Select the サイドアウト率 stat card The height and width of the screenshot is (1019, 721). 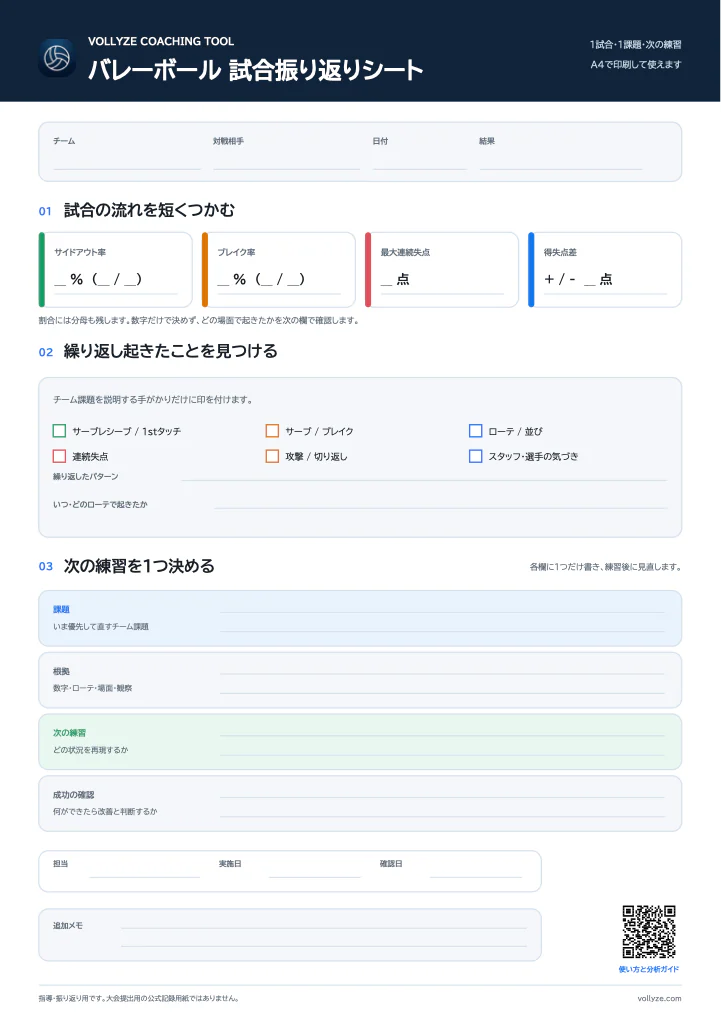pos(116,270)
